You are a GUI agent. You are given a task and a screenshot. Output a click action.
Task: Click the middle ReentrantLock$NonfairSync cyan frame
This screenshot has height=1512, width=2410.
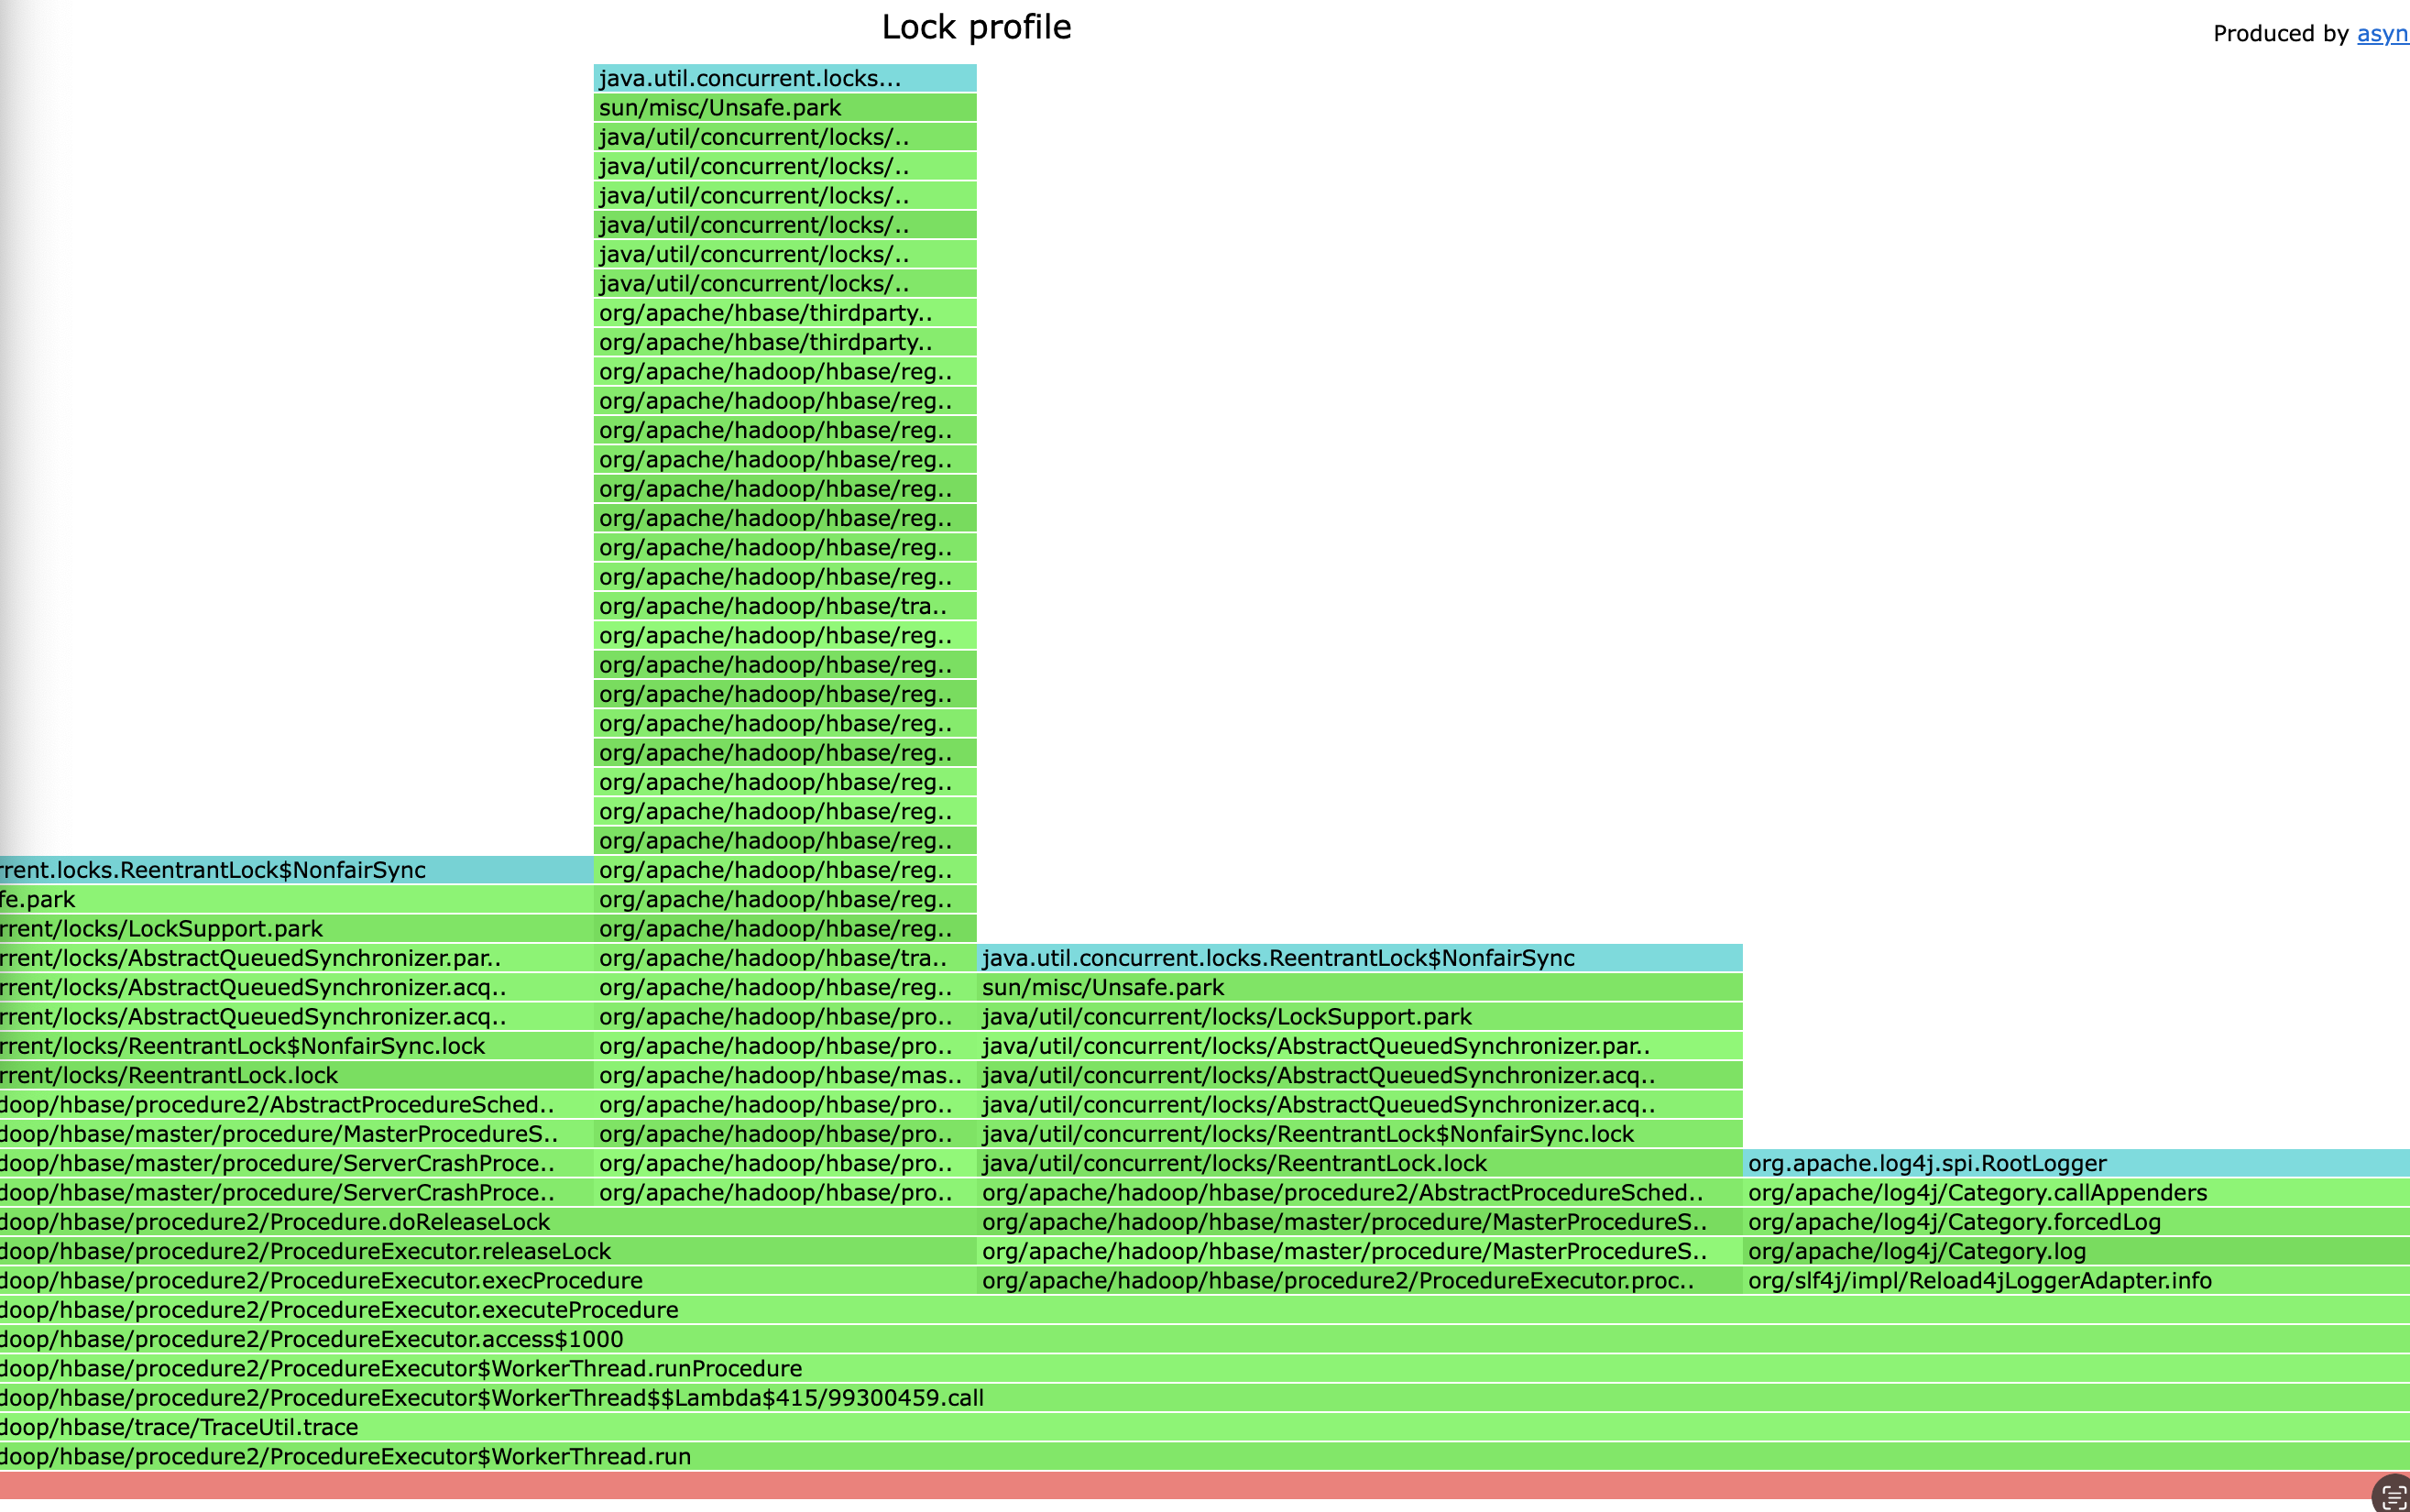point(1359,958)
